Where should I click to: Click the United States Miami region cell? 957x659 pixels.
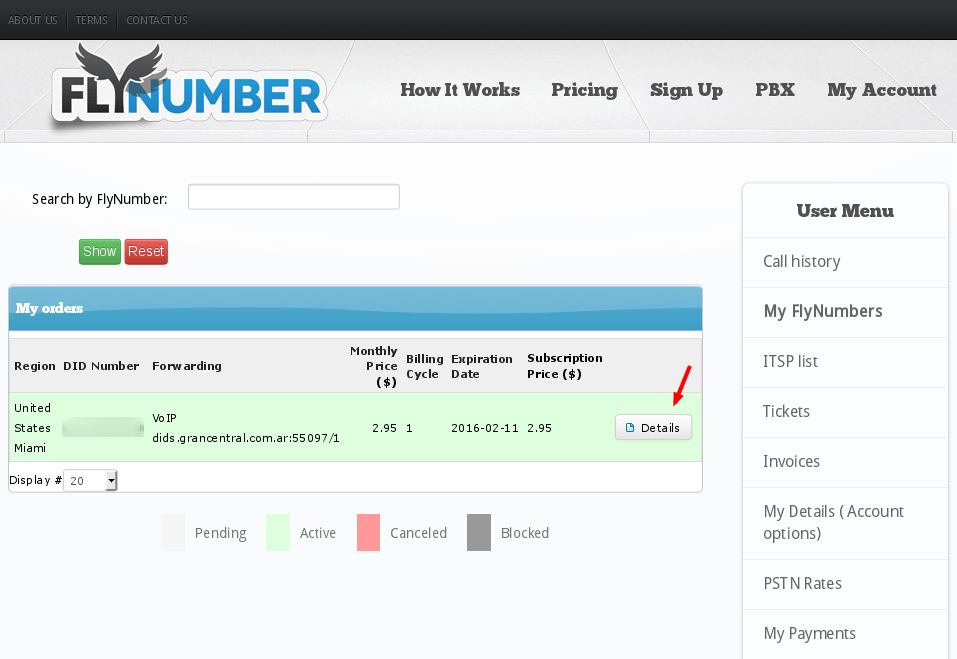pos(32,428)
